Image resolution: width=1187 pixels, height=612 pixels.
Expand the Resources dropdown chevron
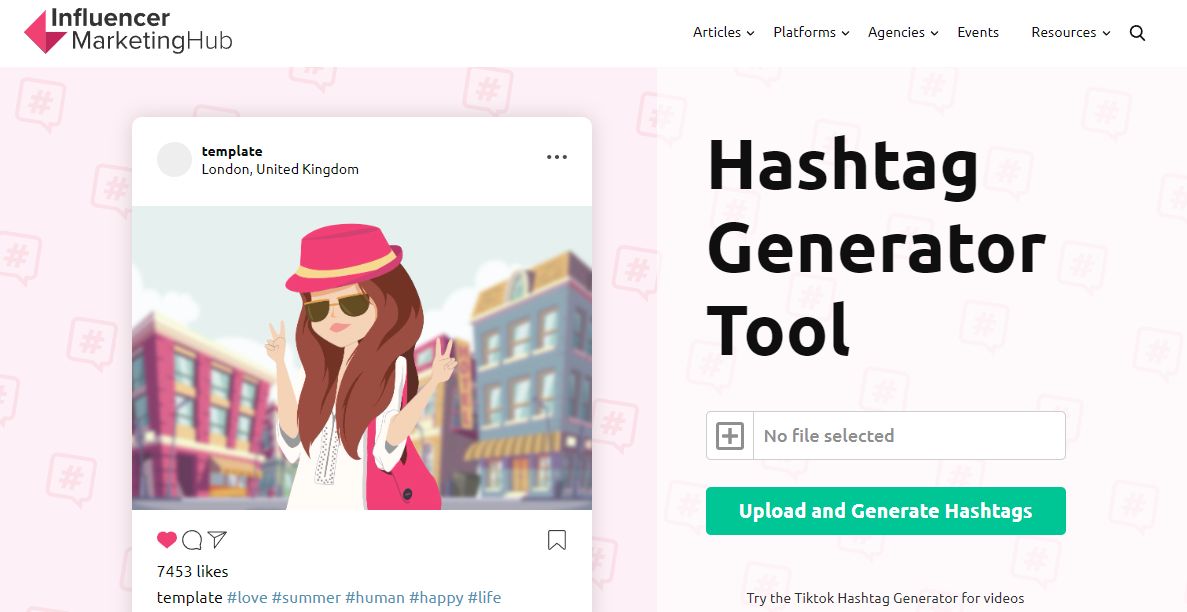1106,33
